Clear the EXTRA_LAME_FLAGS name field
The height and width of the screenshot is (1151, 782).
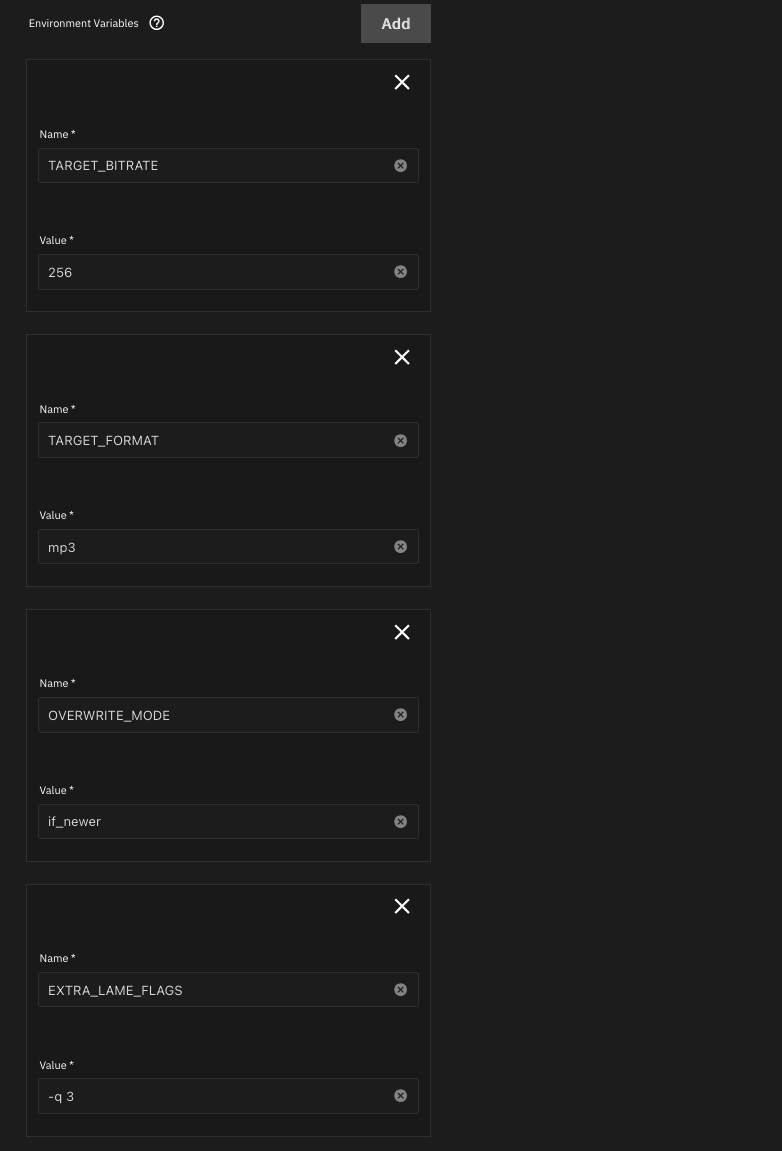pos(400,989)
